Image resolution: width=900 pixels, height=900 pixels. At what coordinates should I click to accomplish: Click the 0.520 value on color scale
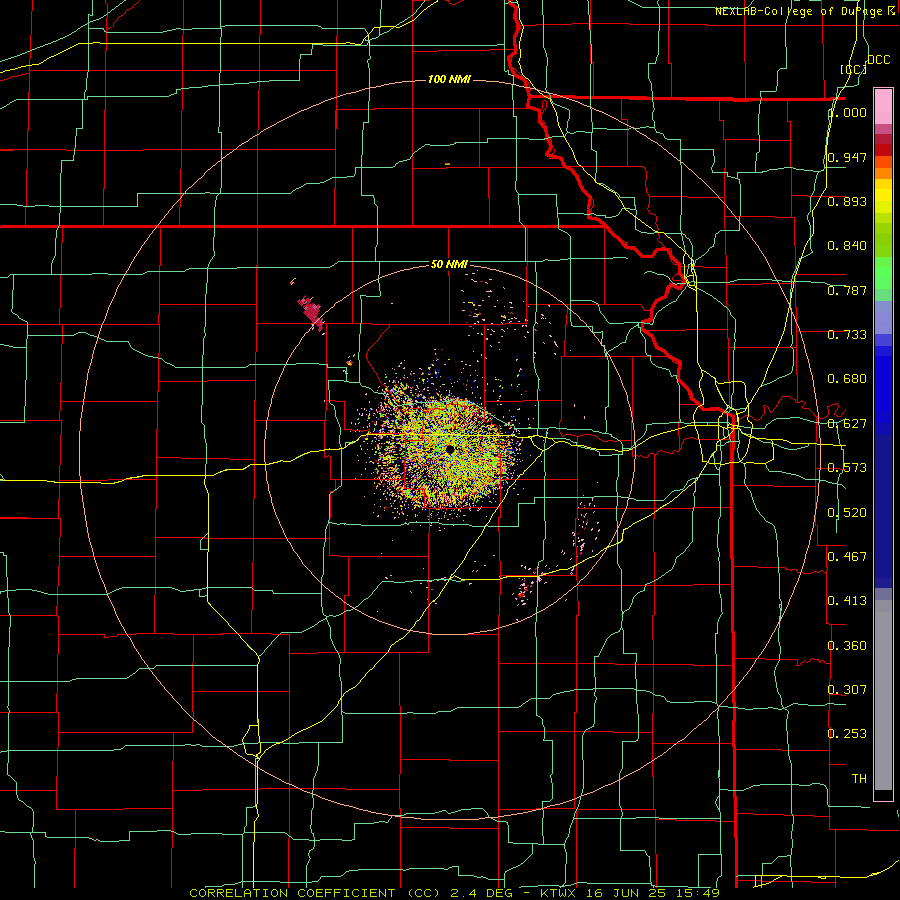coord(848,513)
